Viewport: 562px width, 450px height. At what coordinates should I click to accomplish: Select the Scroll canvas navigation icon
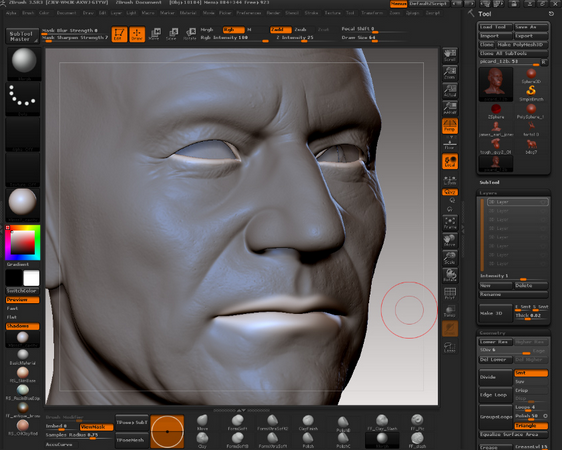450,55
